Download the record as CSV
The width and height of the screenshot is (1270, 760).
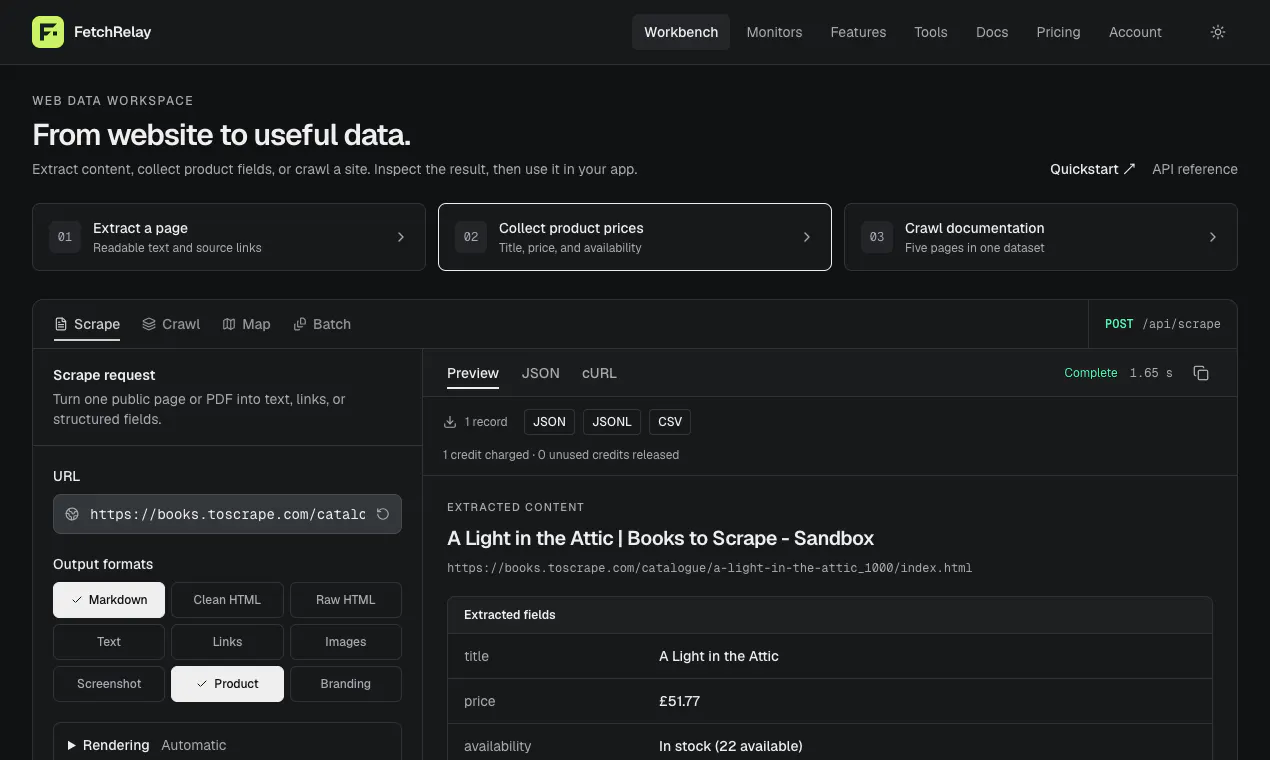670,422
